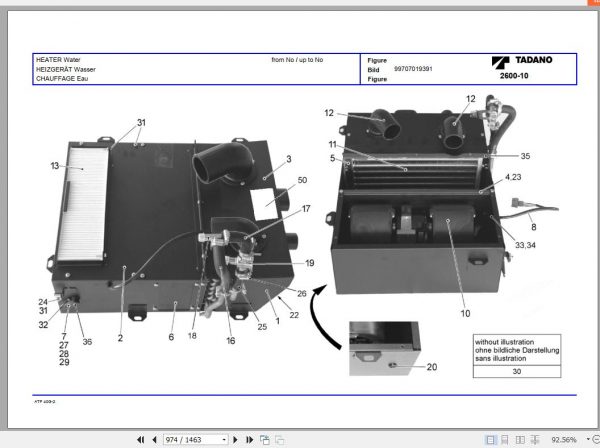
Task: Go to previous view icon
Action: 264,440
